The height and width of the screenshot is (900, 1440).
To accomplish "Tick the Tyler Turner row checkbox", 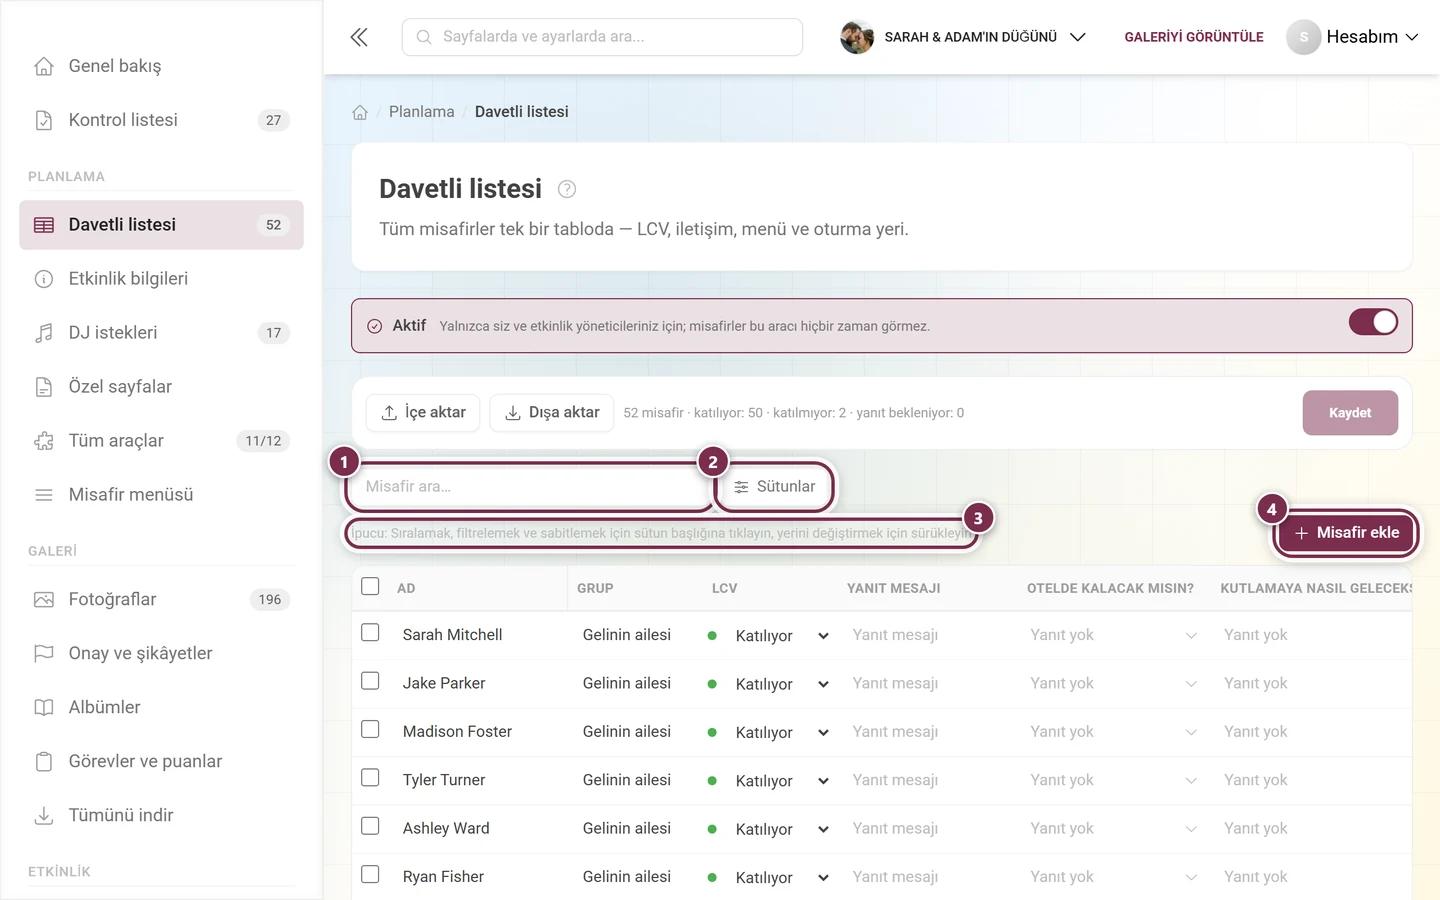I will tap(370, 778).
